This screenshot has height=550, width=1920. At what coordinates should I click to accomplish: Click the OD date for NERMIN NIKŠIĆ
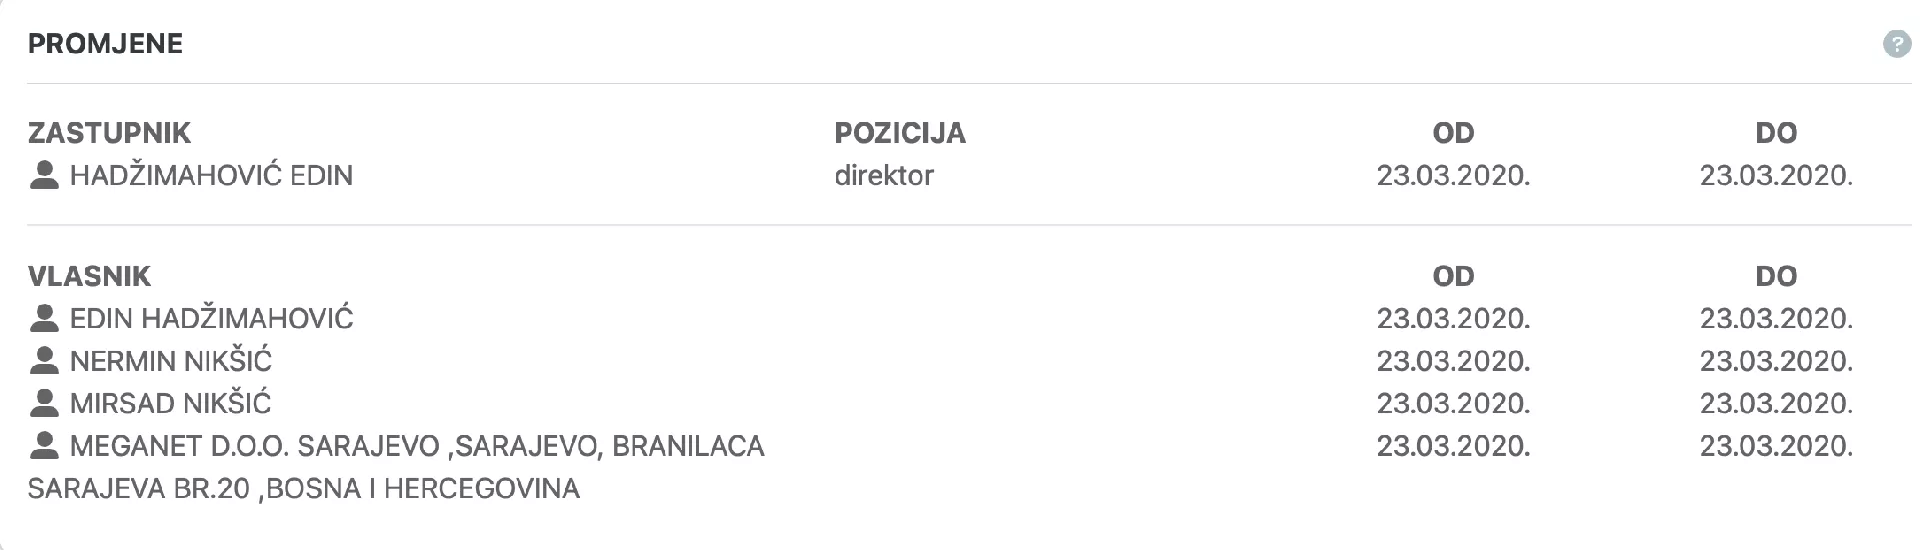pos(1453,361)
